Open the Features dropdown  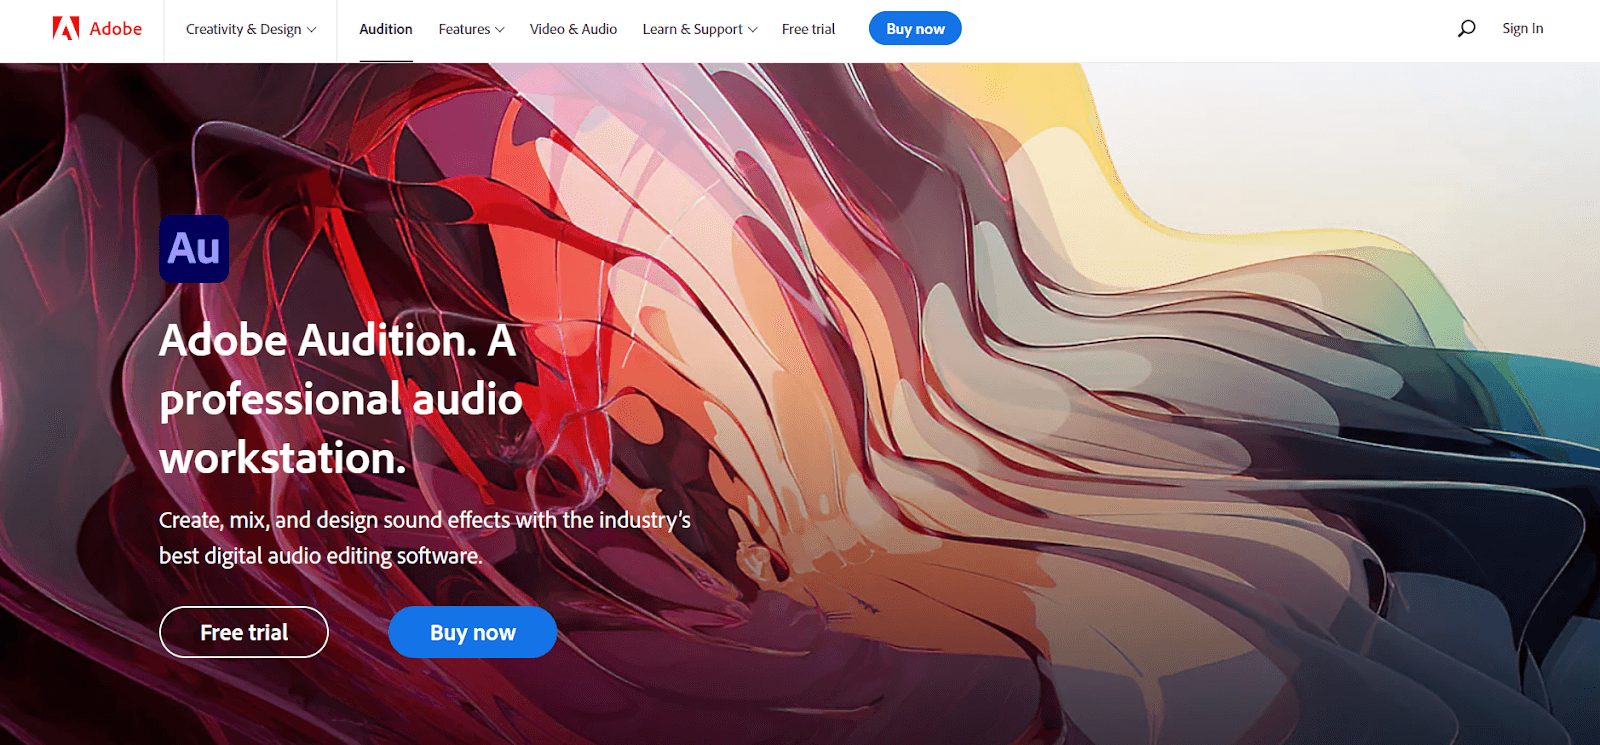pos(471,29)
